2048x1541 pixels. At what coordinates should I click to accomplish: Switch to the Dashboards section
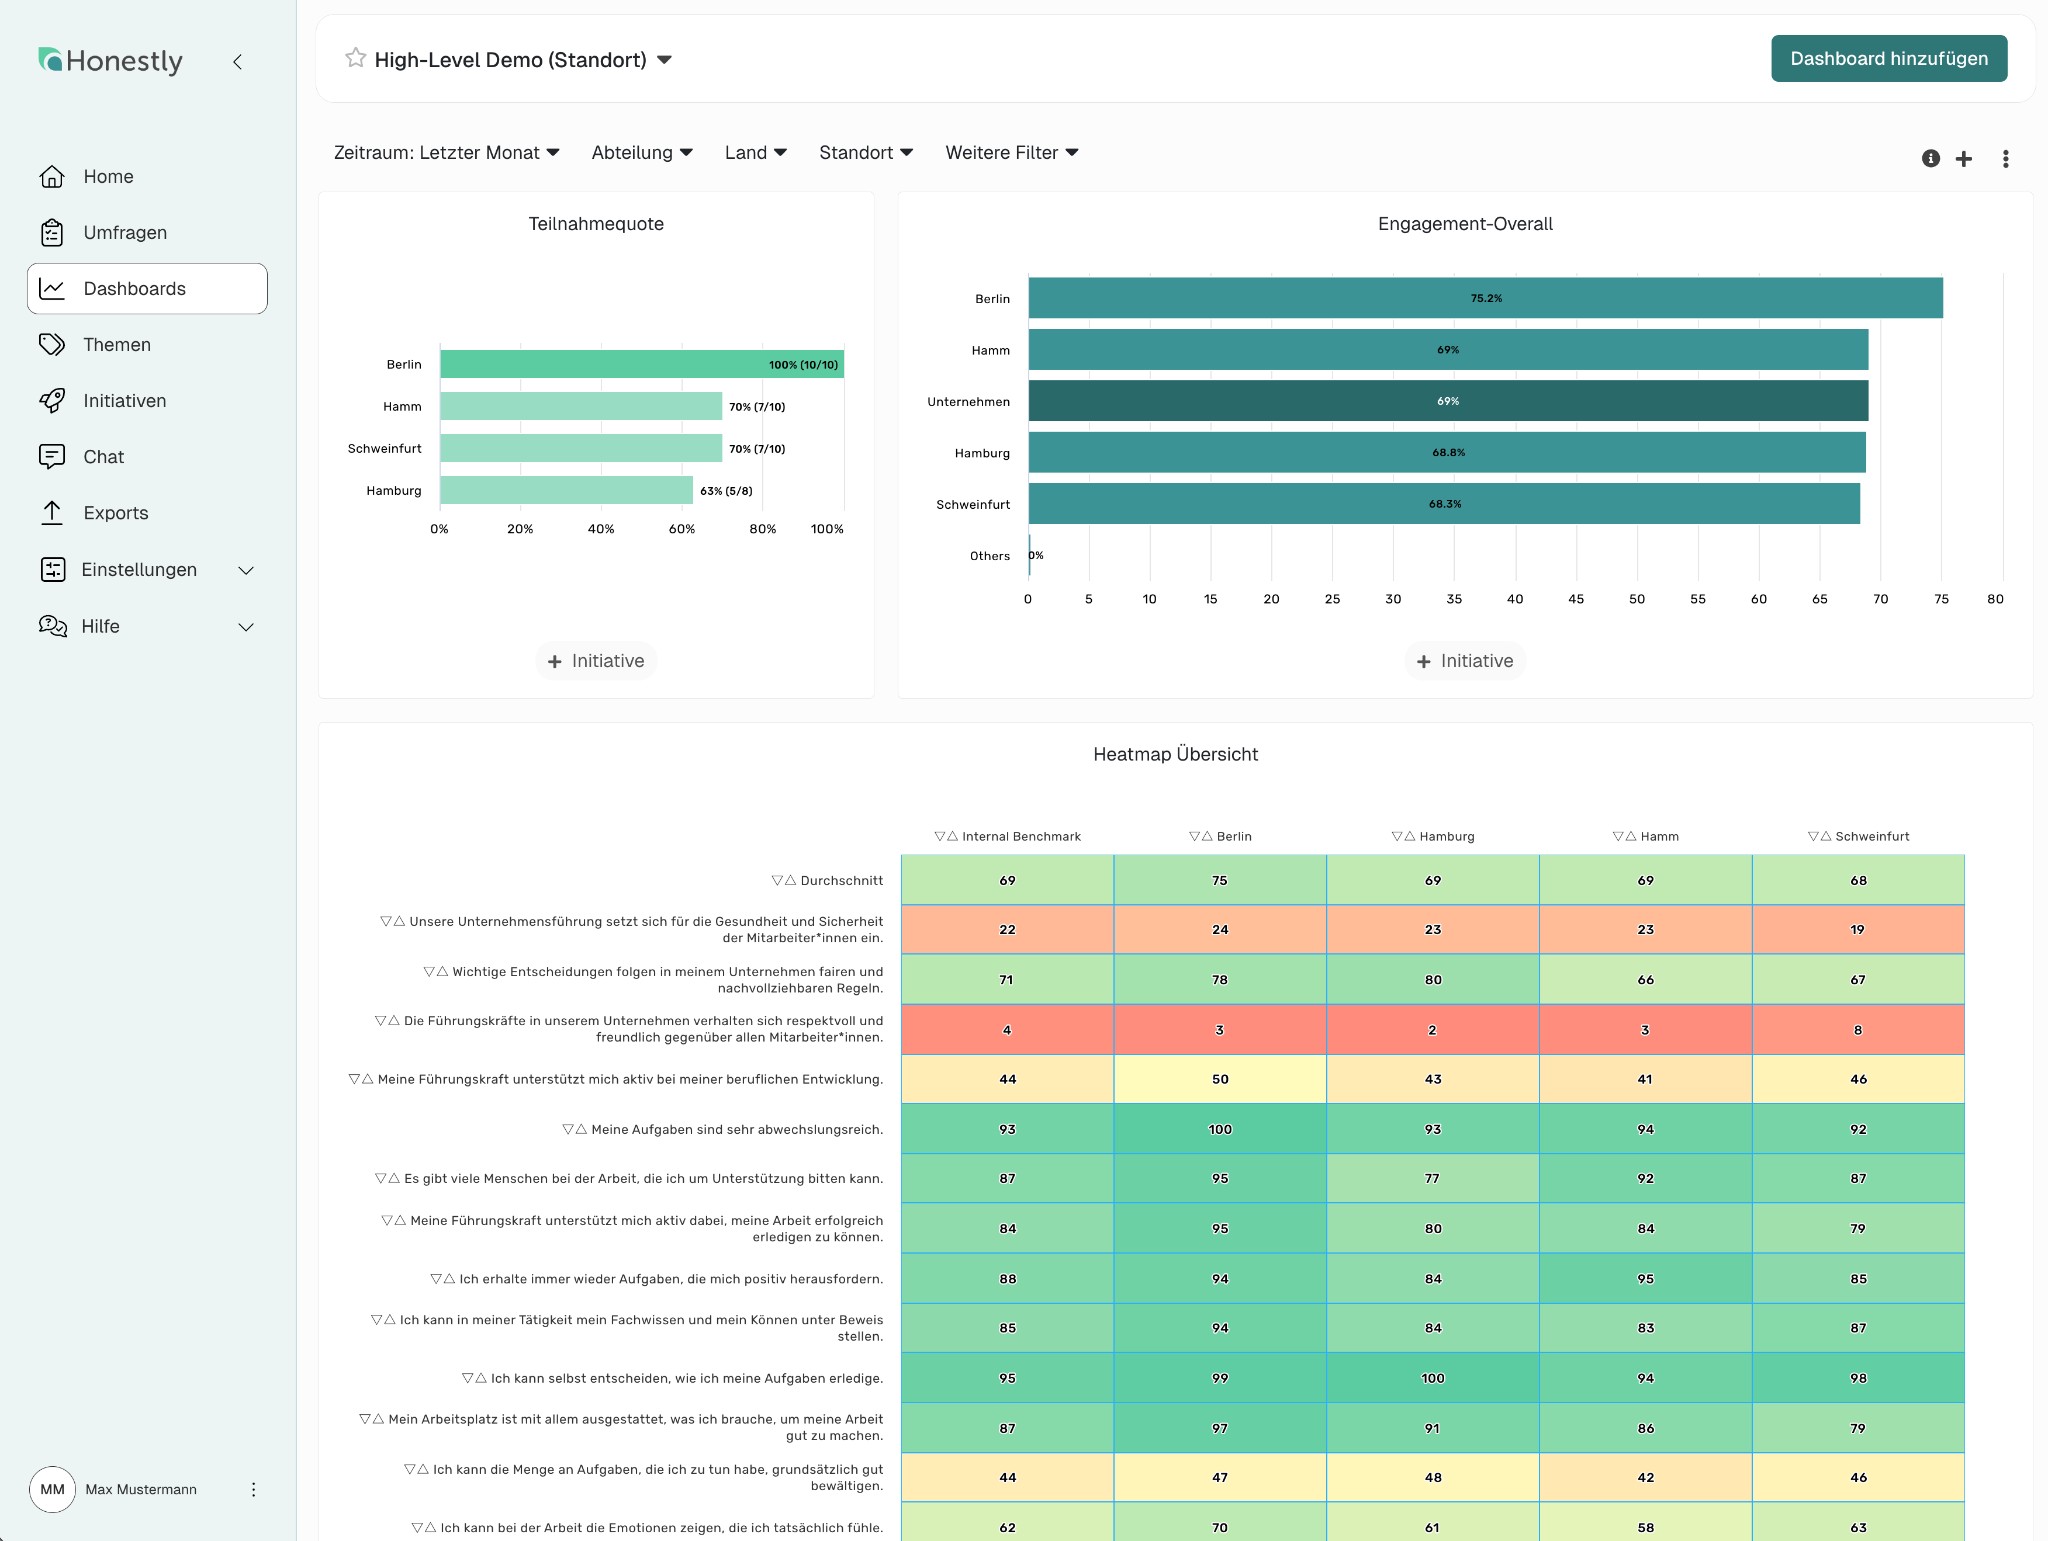point(133,288)
